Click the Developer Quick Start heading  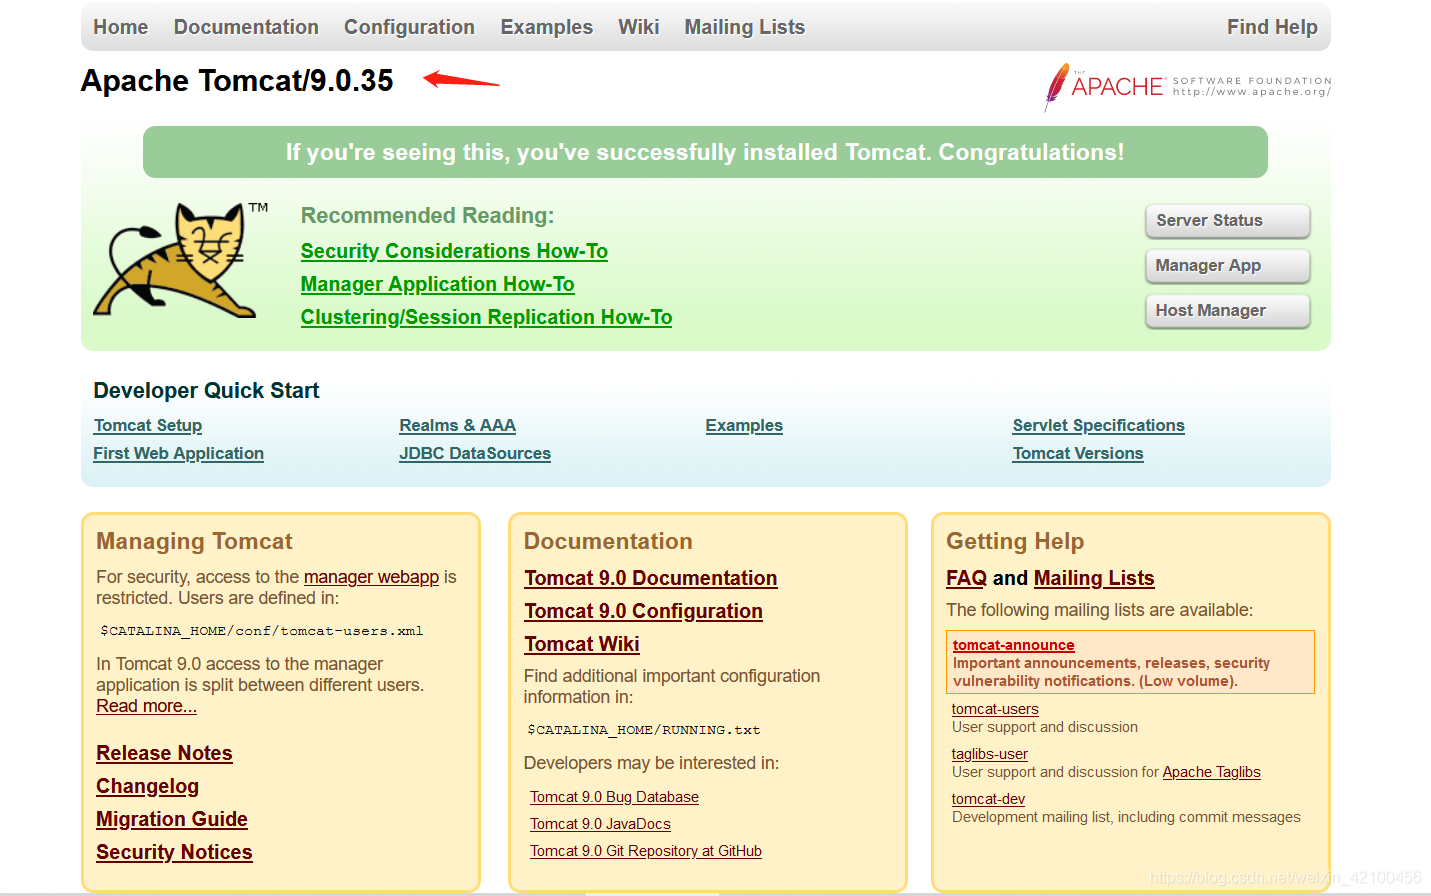click(206, 391)
